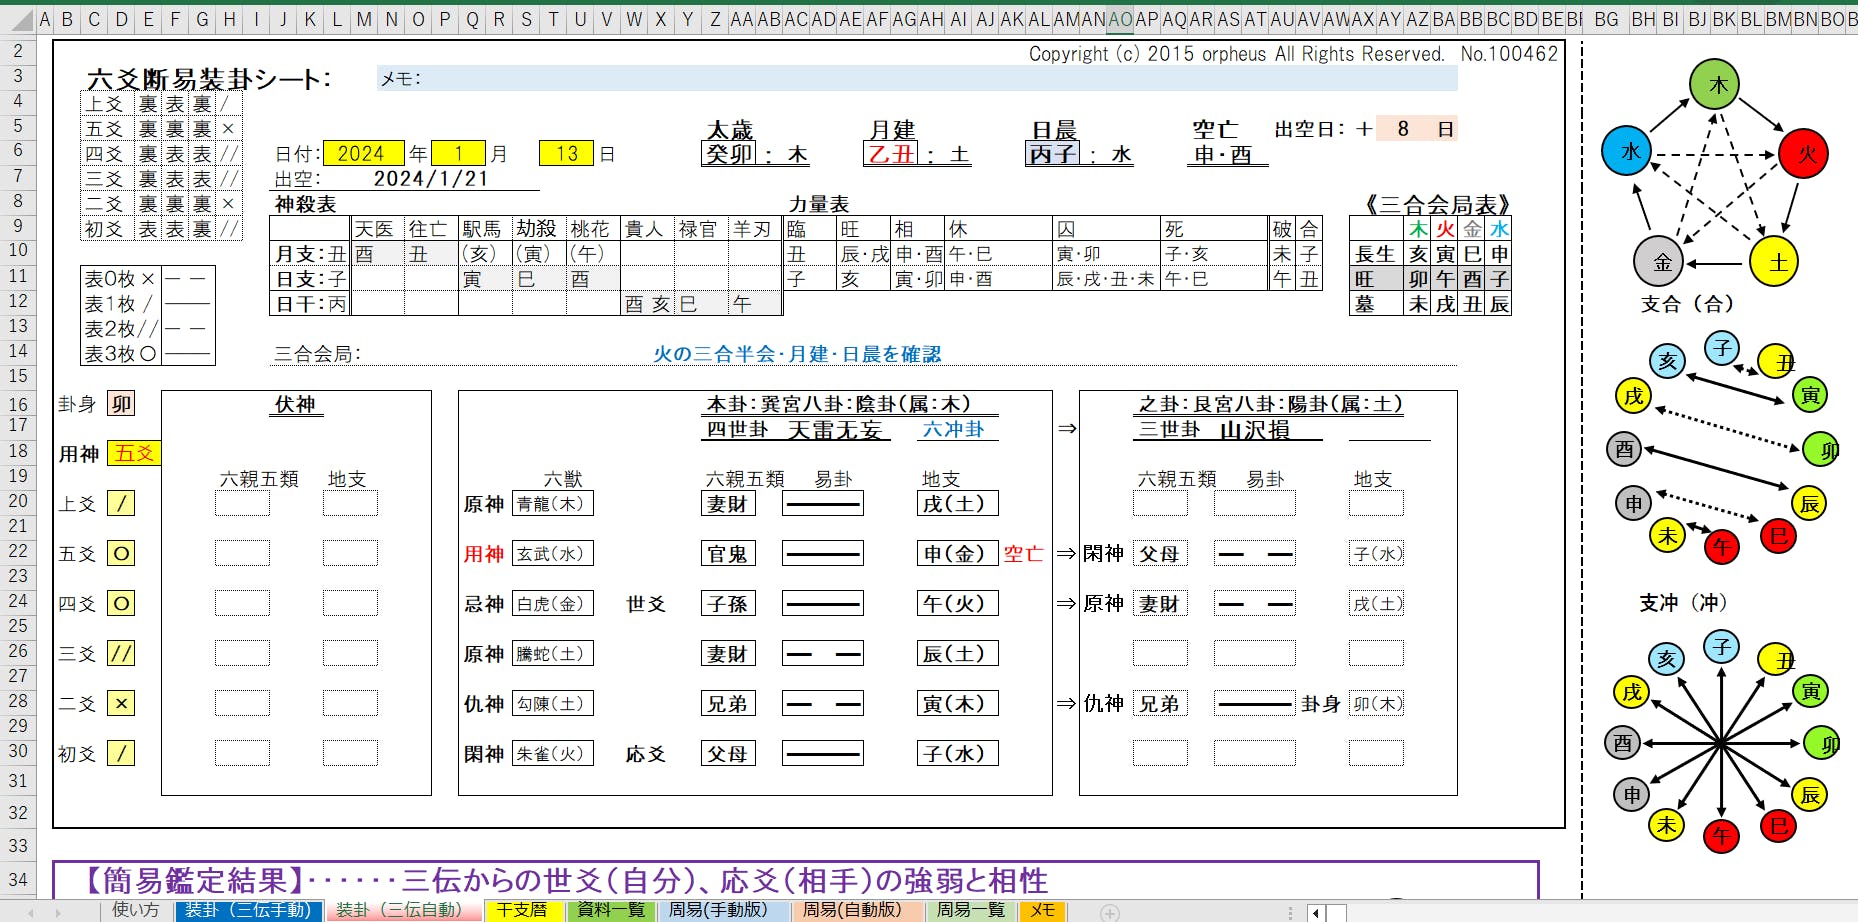Viewport: 1858px width, 922px height.
Task: Click the 青龍(木) cell in 六獣 column
Action: (x=552, y=503)
